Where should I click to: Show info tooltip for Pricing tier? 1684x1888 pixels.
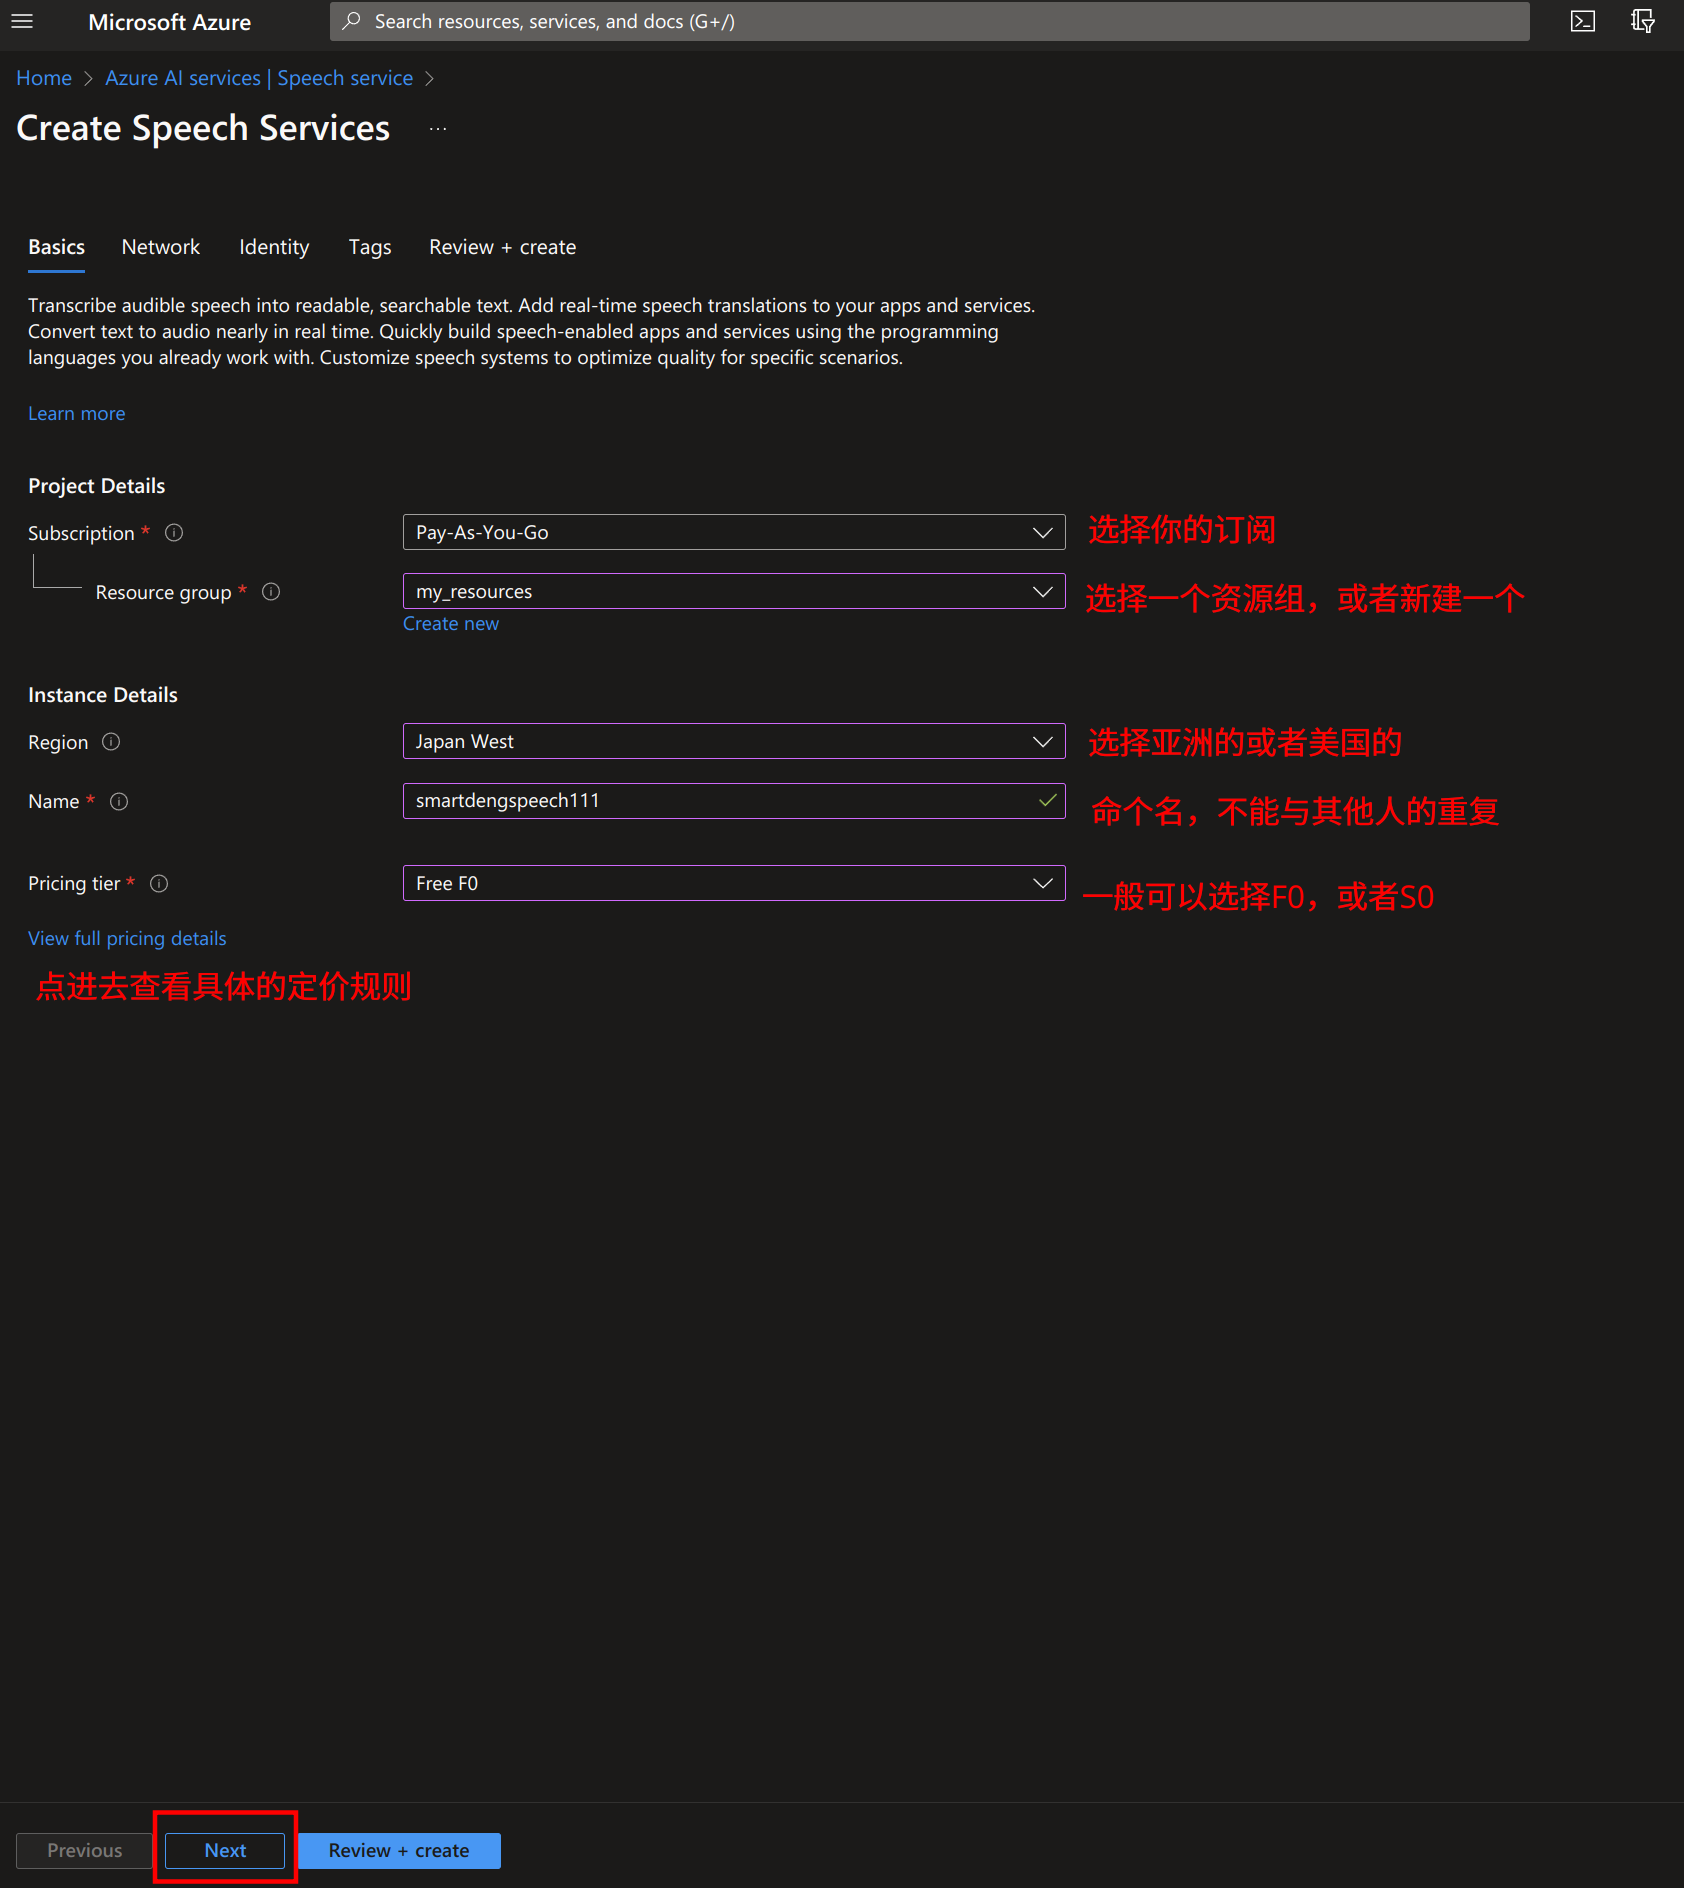pyautogui.click(x=159, y=883)
